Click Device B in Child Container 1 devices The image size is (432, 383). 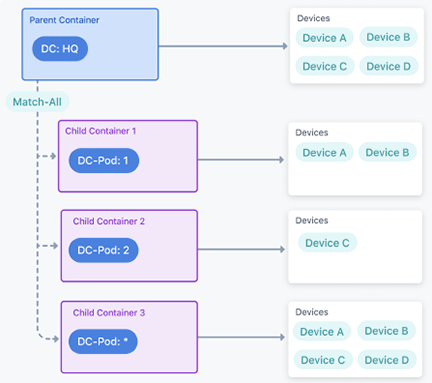click(x=387, y=152)
